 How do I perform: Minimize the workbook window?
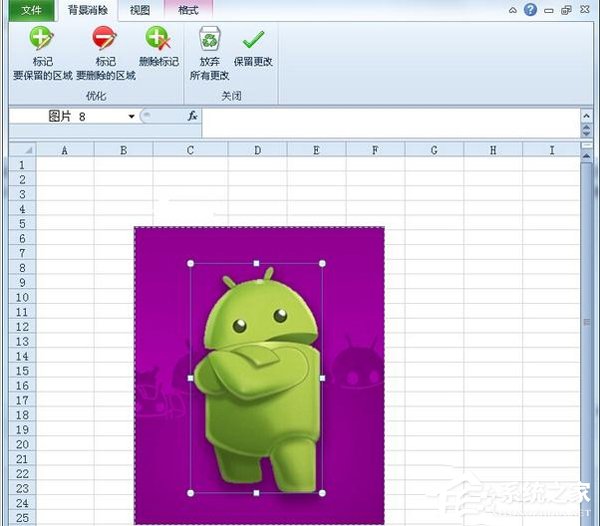click(548, 11)
